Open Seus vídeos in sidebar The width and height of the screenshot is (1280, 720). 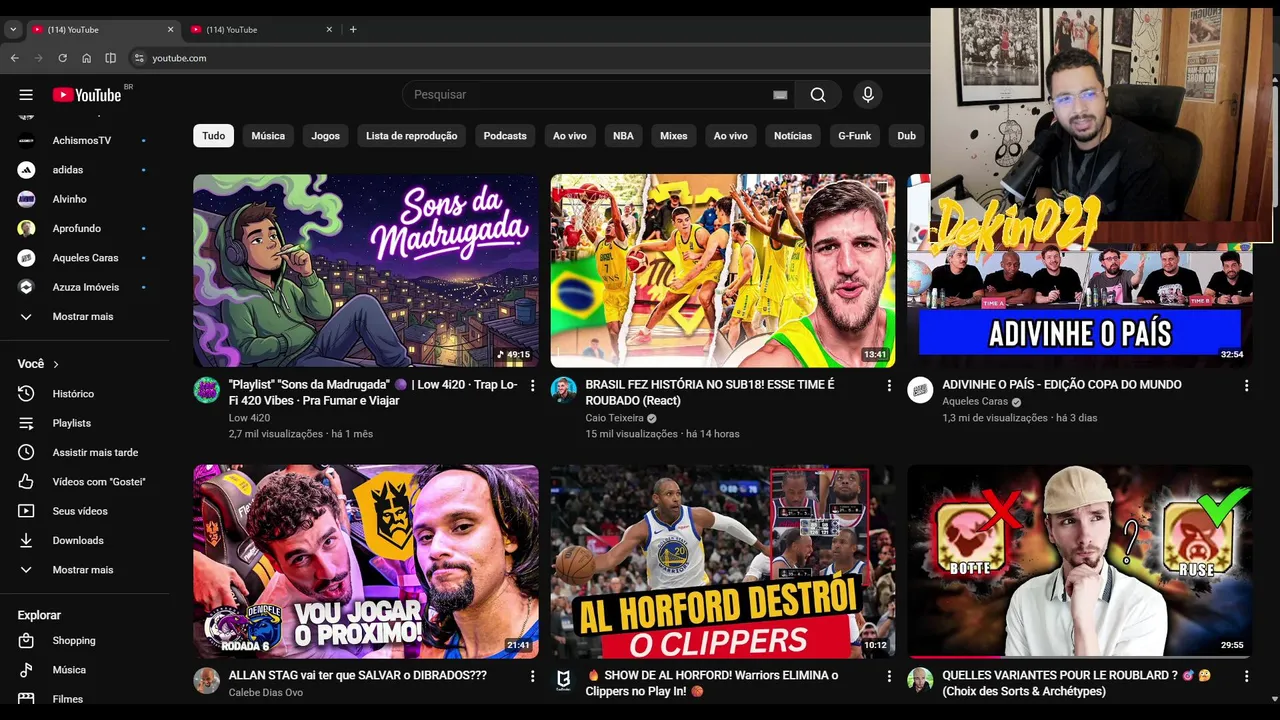[x=80, y=511]
